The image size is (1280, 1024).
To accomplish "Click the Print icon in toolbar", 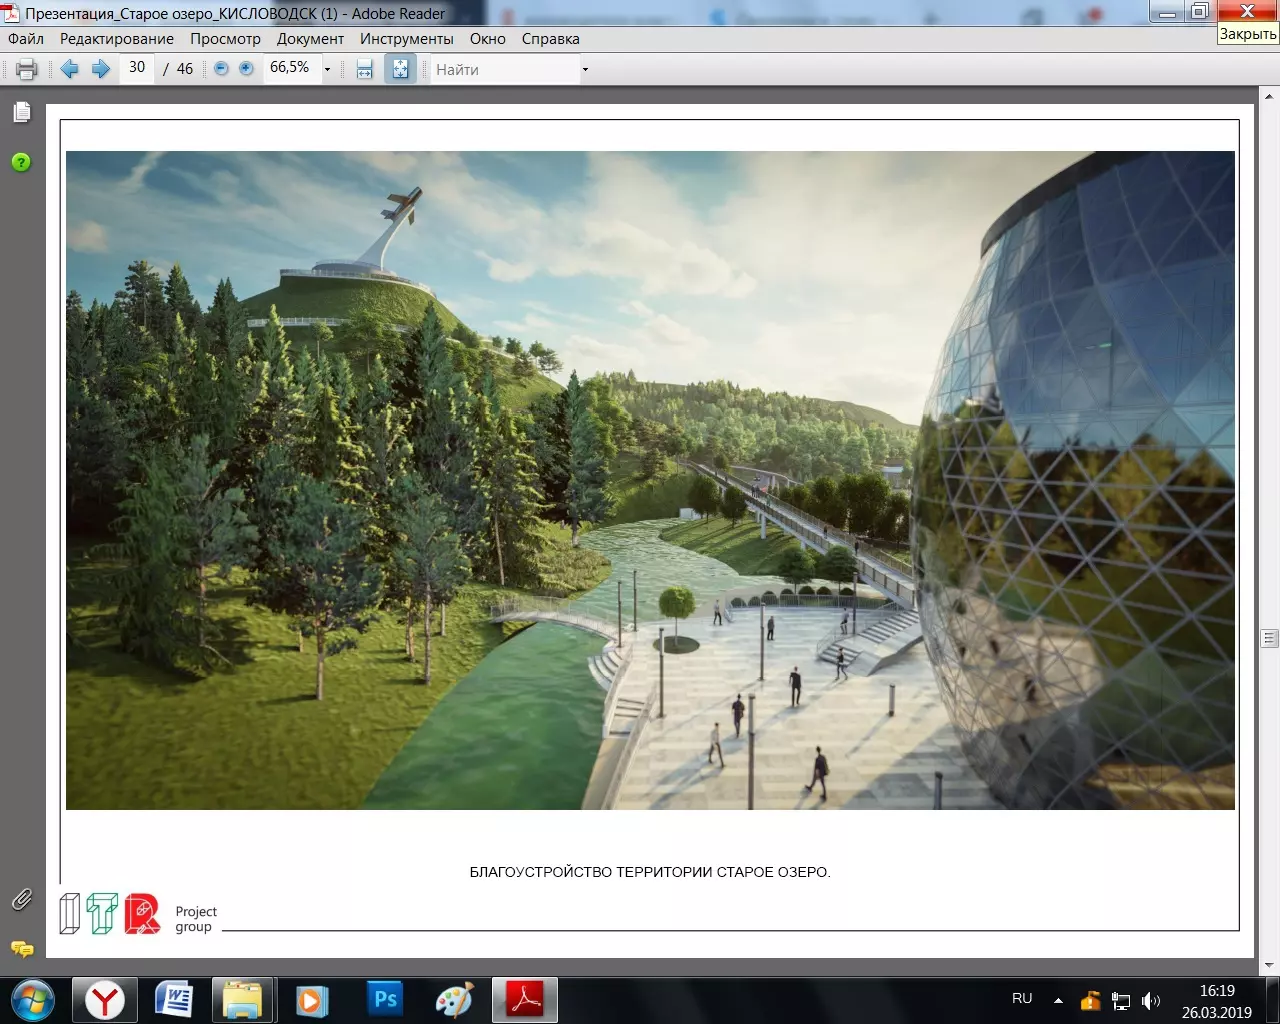I will pos(27,69).
